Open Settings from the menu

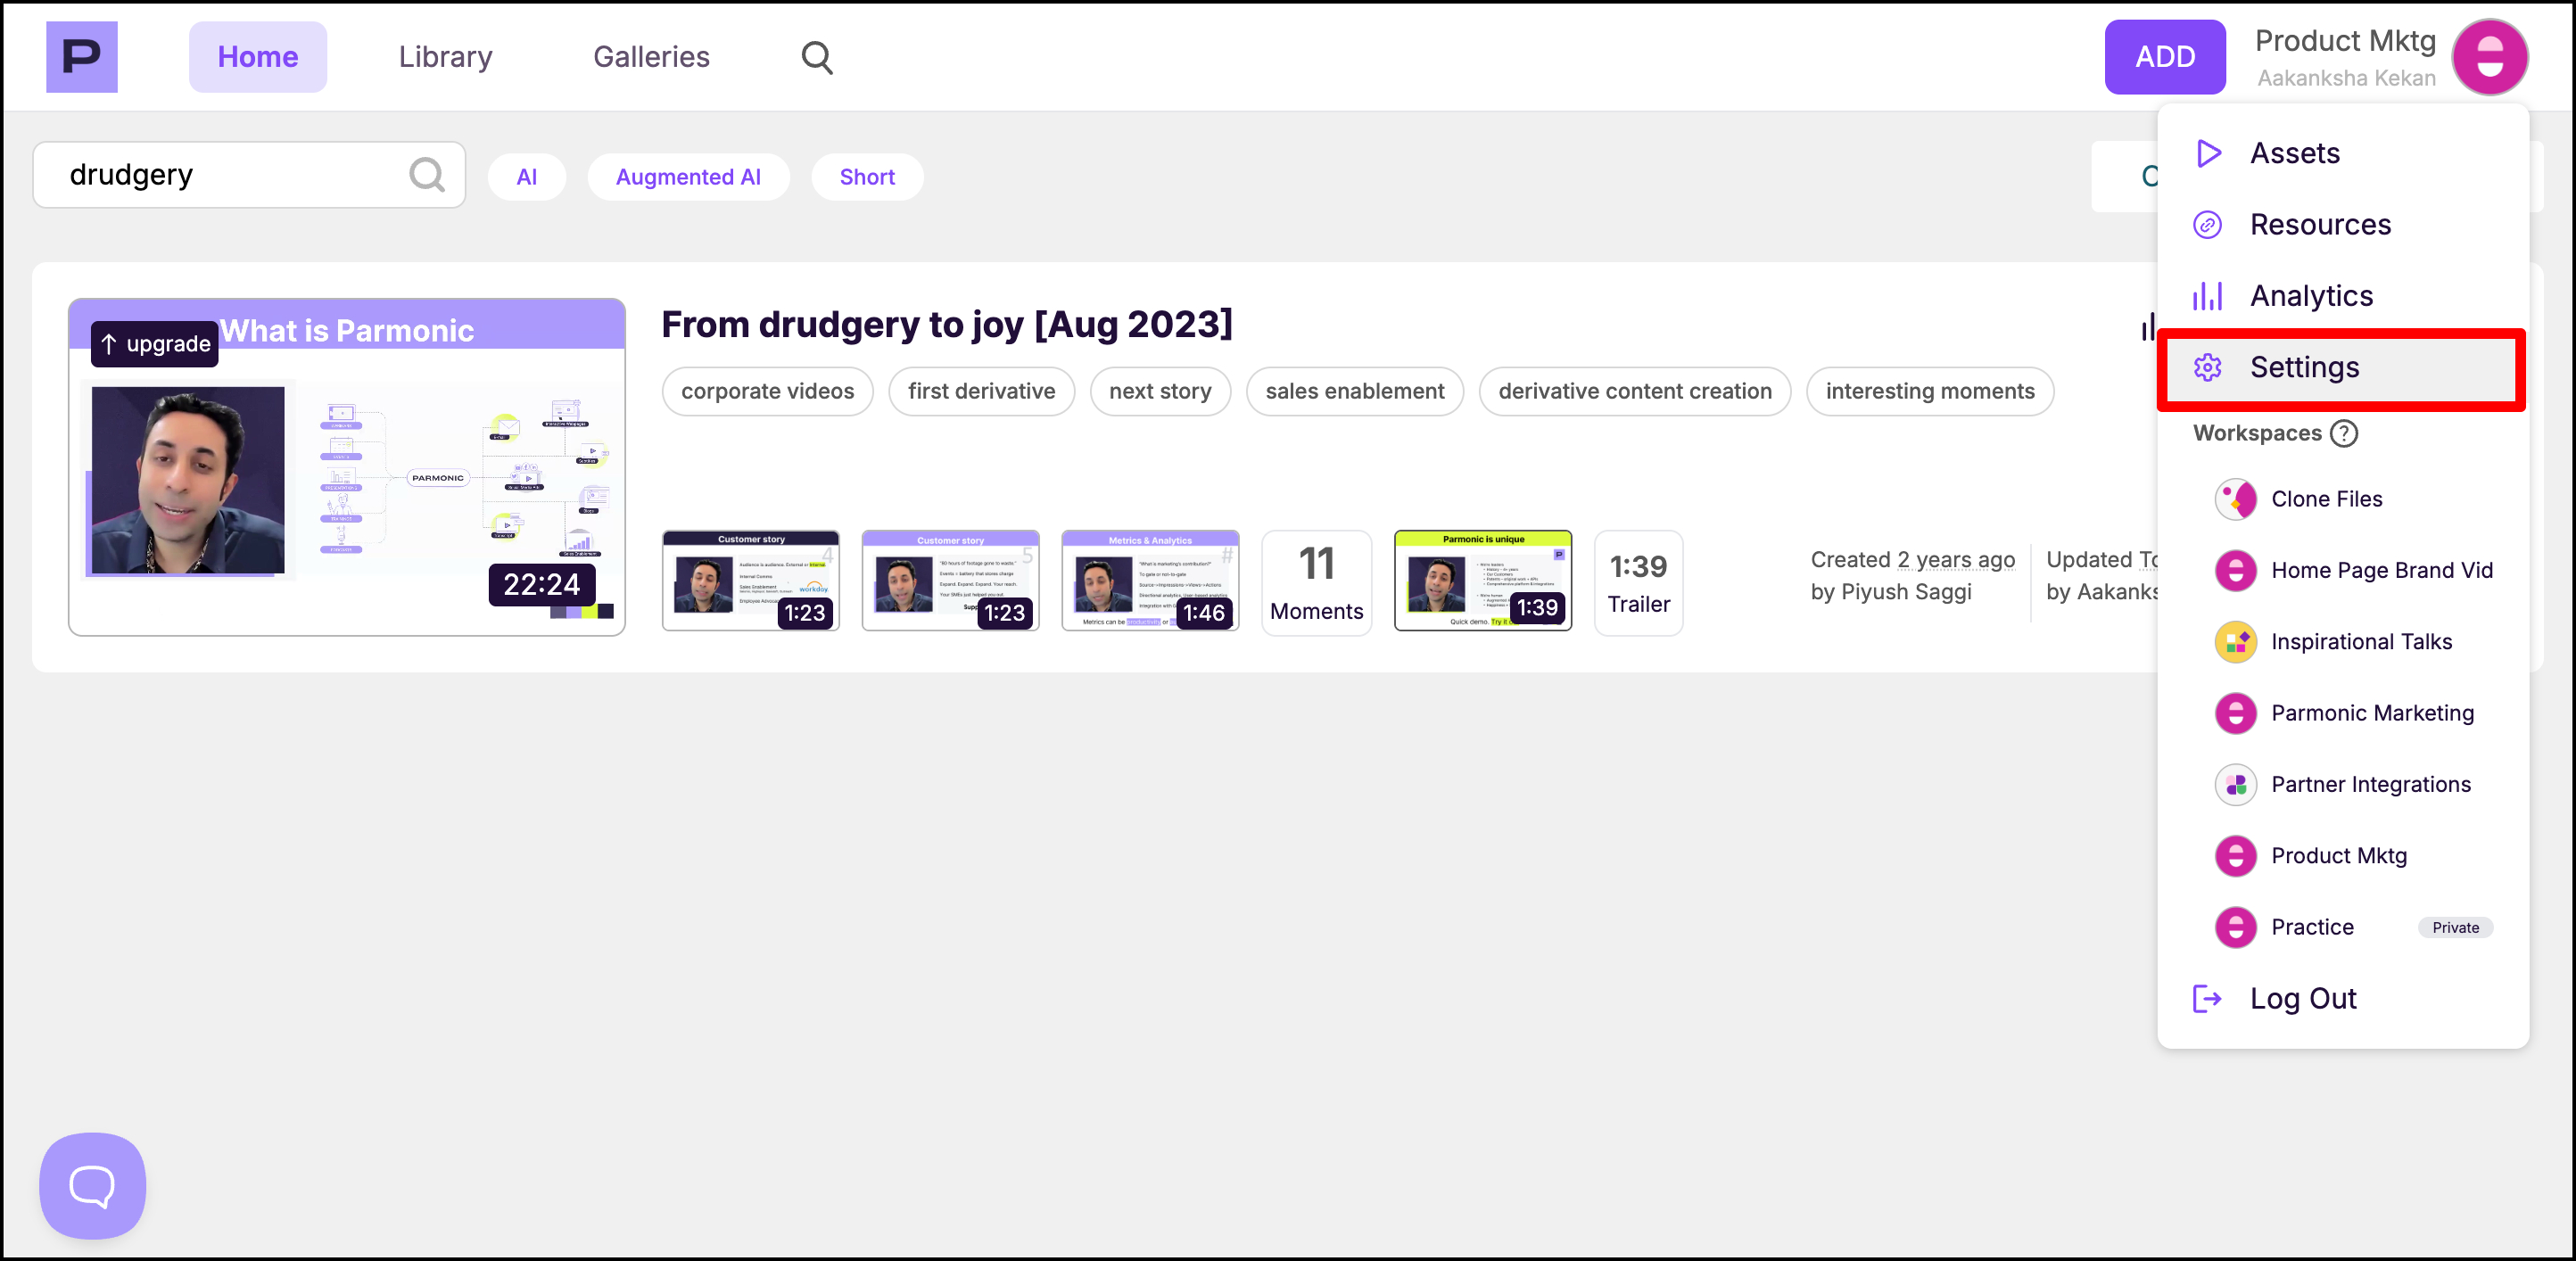tap(2304, 367)
